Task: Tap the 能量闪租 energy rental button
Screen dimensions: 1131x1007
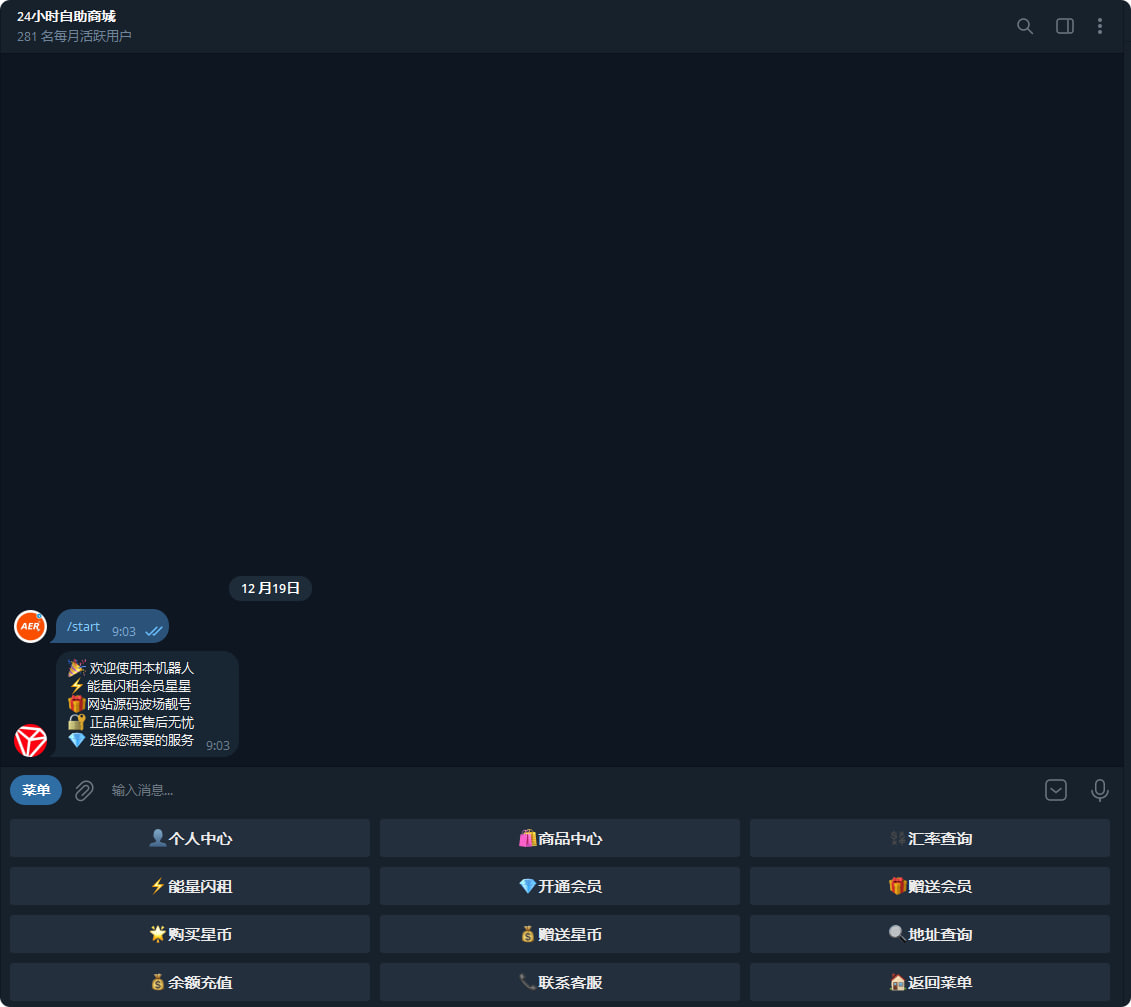Action: click(x=190, y=886)
